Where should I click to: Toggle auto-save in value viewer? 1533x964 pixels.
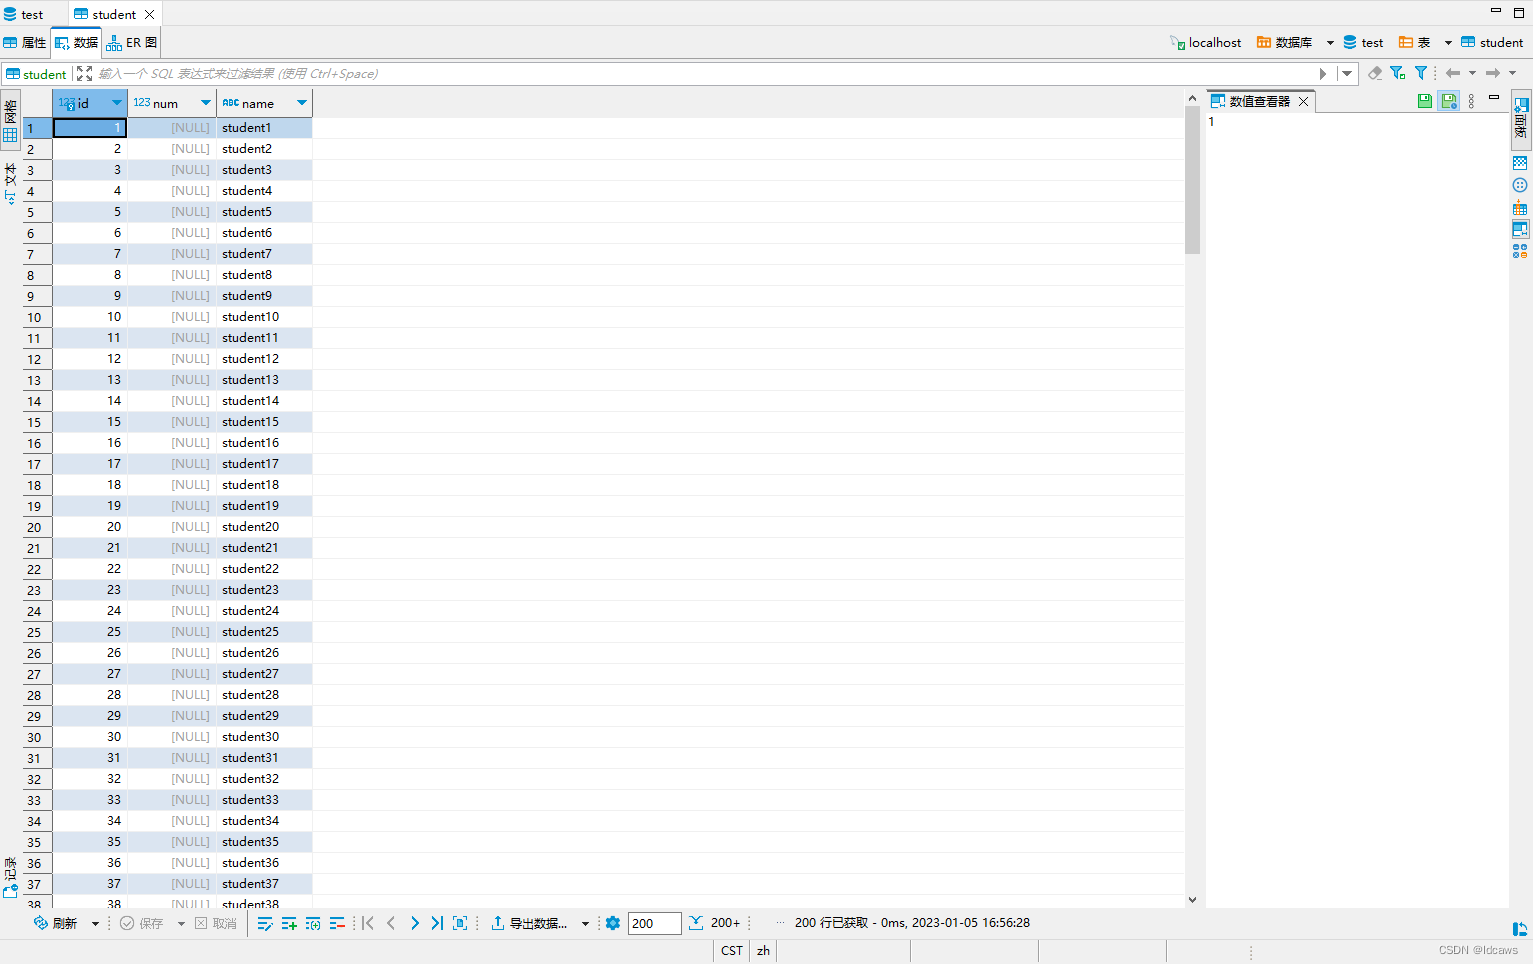[1449, 101]
